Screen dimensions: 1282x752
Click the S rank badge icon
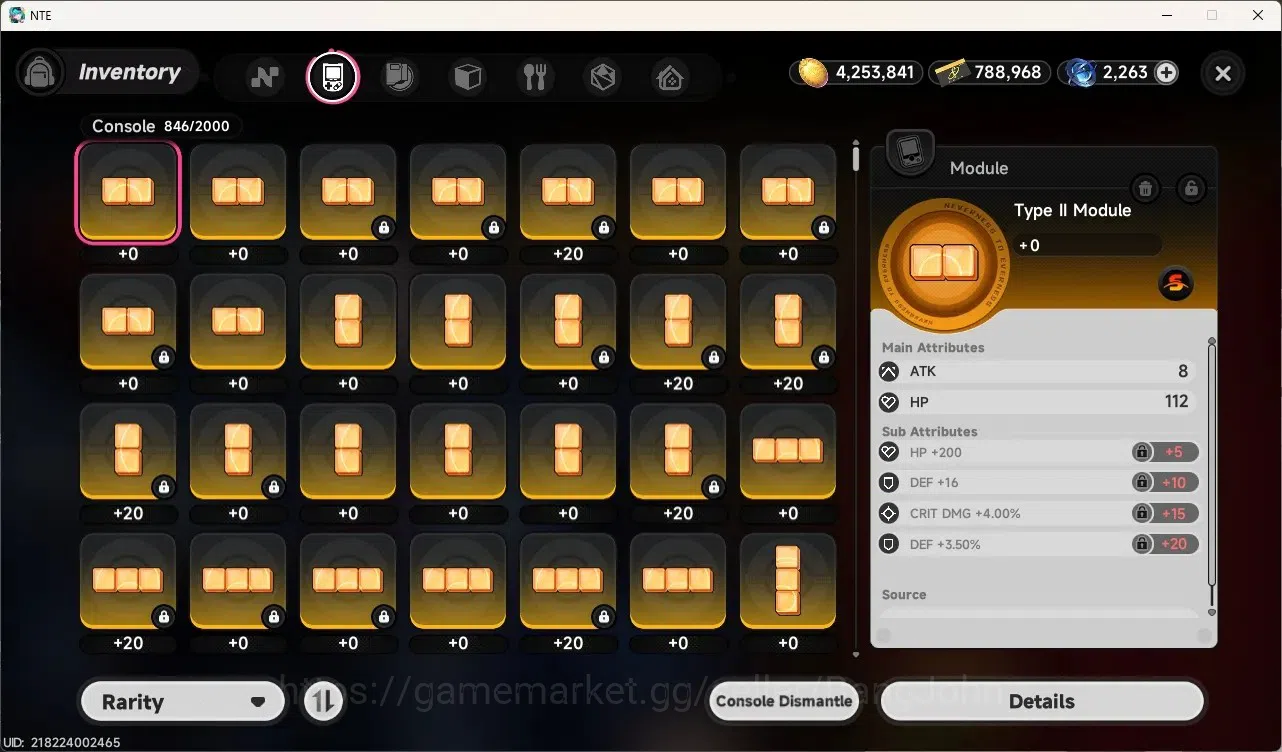[x=1176, y=284]
